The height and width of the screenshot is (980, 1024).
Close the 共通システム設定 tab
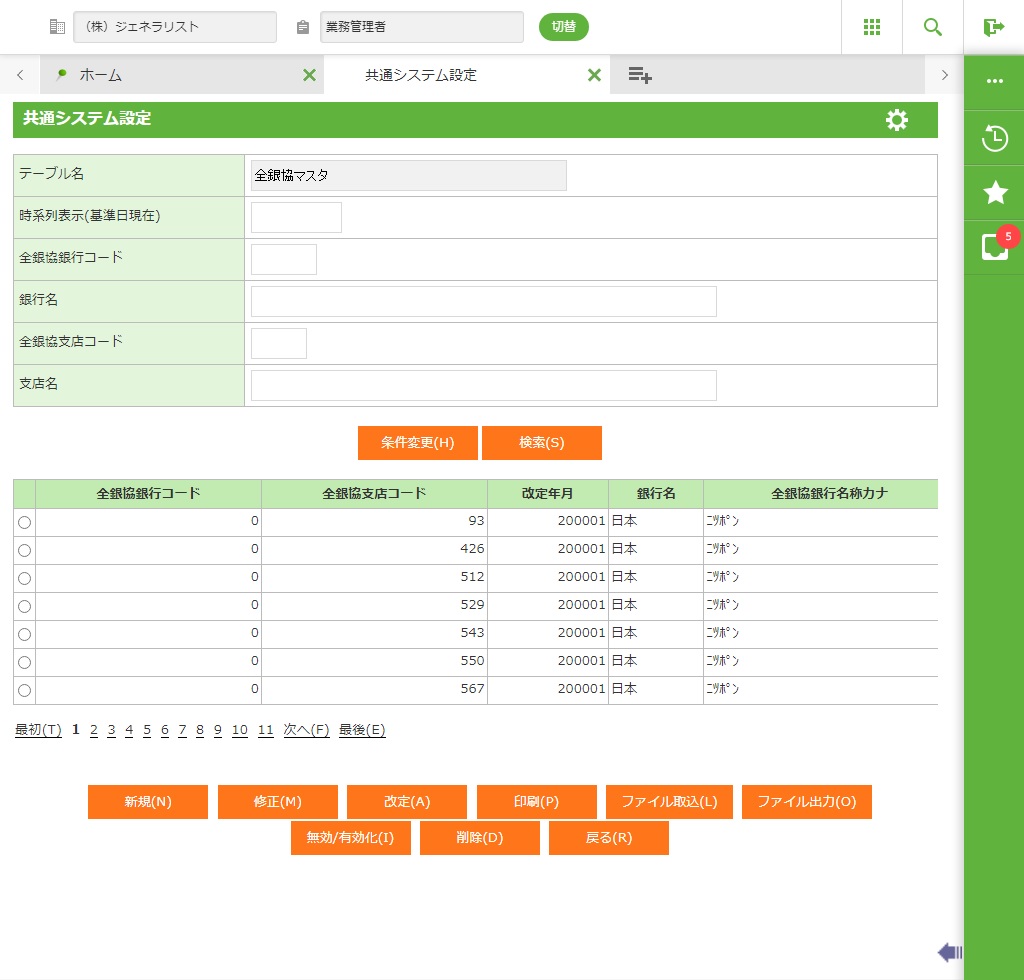pyautogui.click(x=594, y=75)
